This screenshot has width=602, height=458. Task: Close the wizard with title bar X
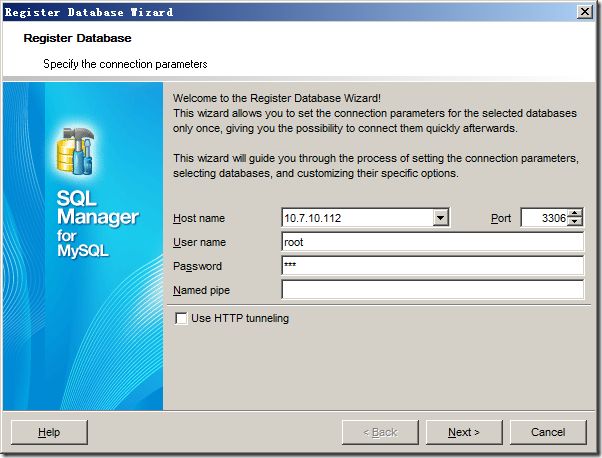[x=585, y=12]
